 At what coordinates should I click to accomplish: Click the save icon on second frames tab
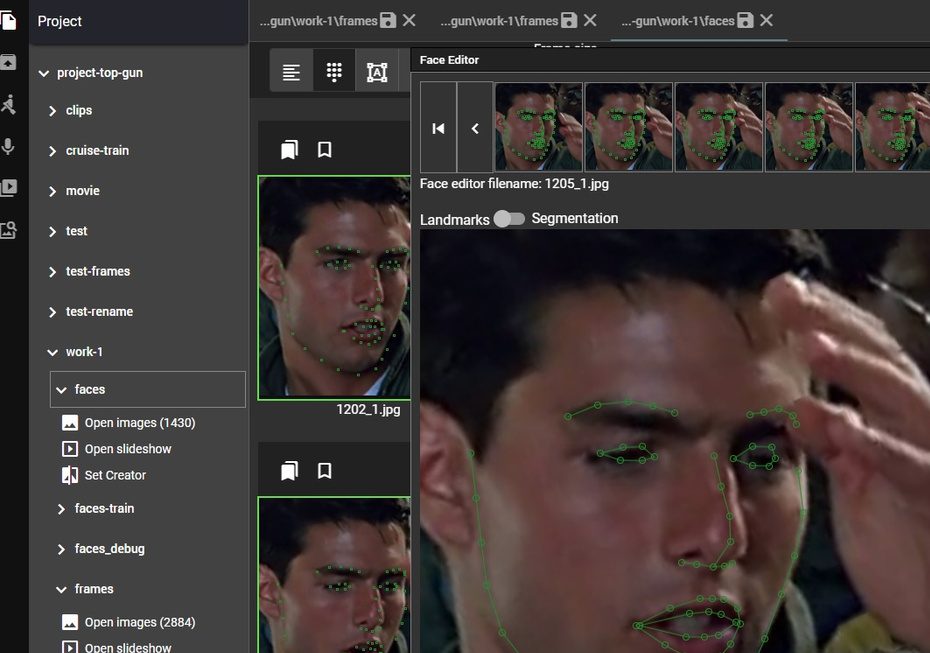pyautogui.click(x=569, y=20)
